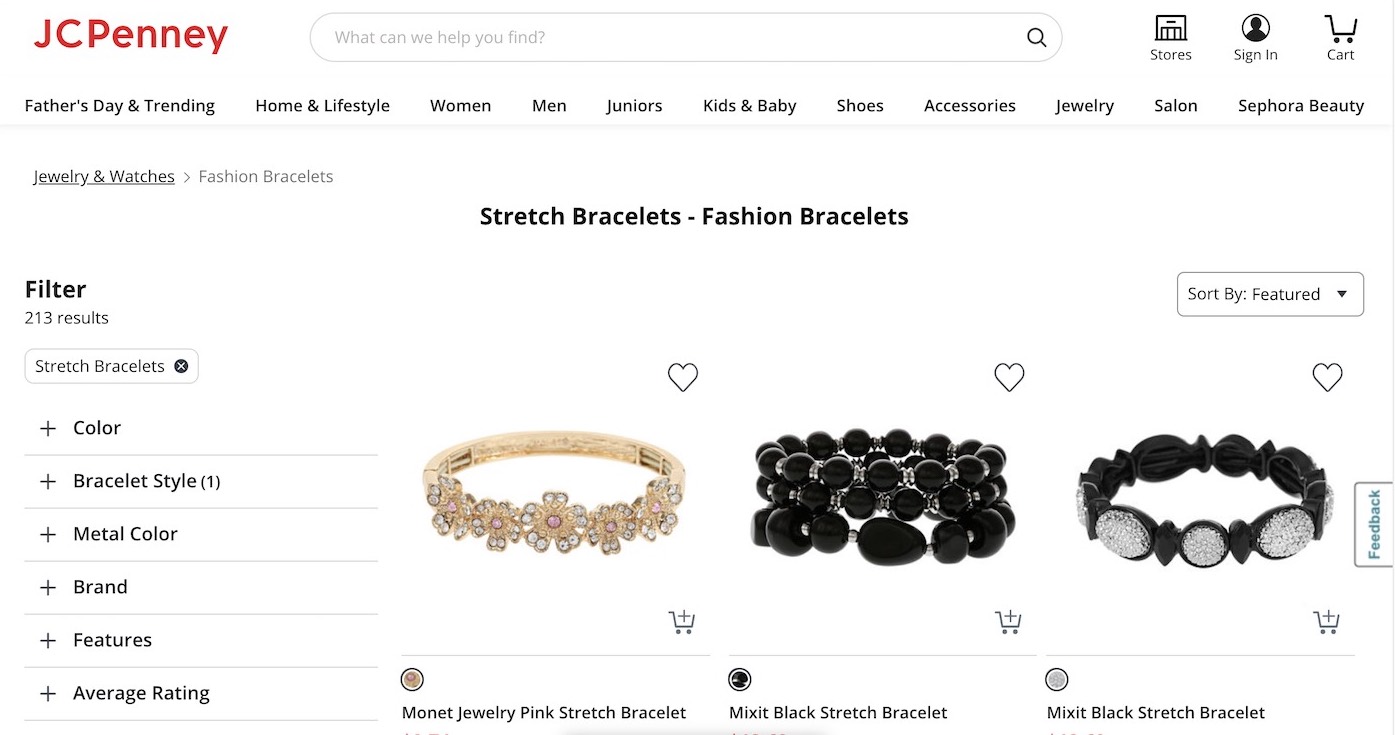
Task: Favorite the beaded Mixit Black bracelet
Action: pyautogui.click(x=1009, y=377)
